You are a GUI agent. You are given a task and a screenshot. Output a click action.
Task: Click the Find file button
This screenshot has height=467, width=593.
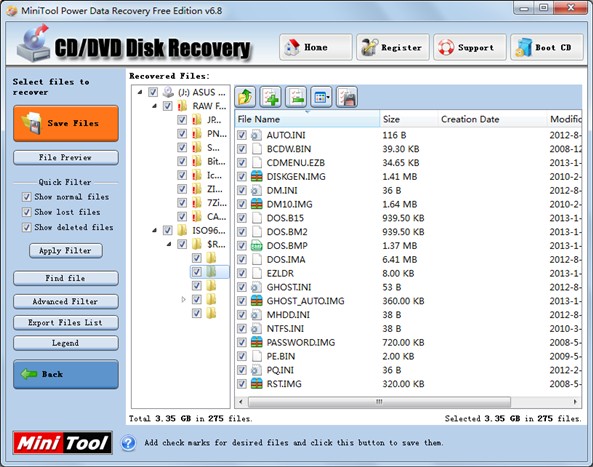pos(66,278)
